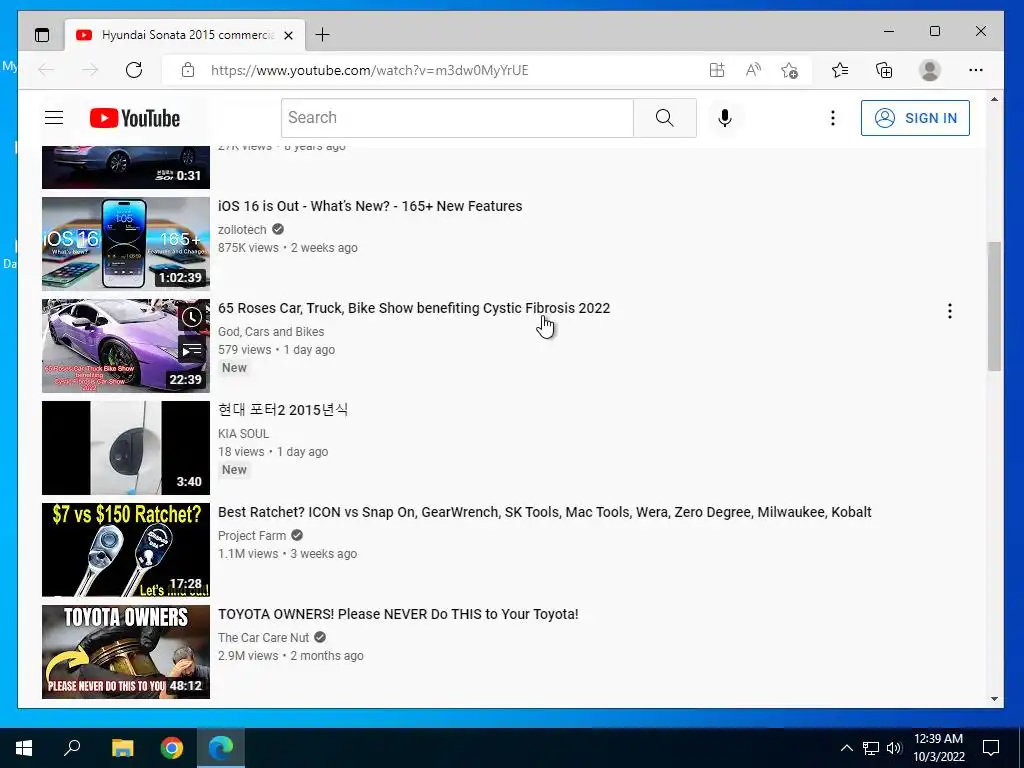
Task: Open the 3:40 Korean video thumbnail
Action: (x=126, y=448)
